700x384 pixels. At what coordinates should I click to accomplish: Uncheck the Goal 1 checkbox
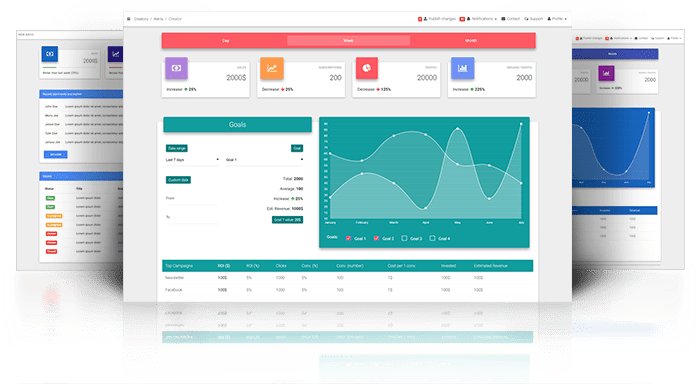click(x=348, y=238)
